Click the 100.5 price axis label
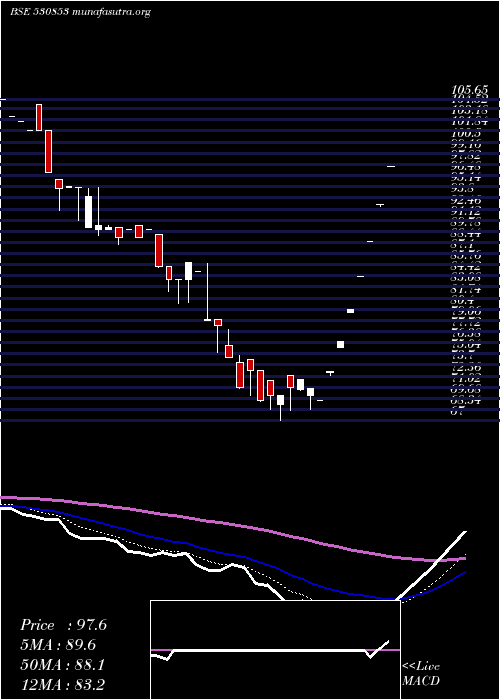The height and width of the screenshot is (700, 500). point(464,134)
